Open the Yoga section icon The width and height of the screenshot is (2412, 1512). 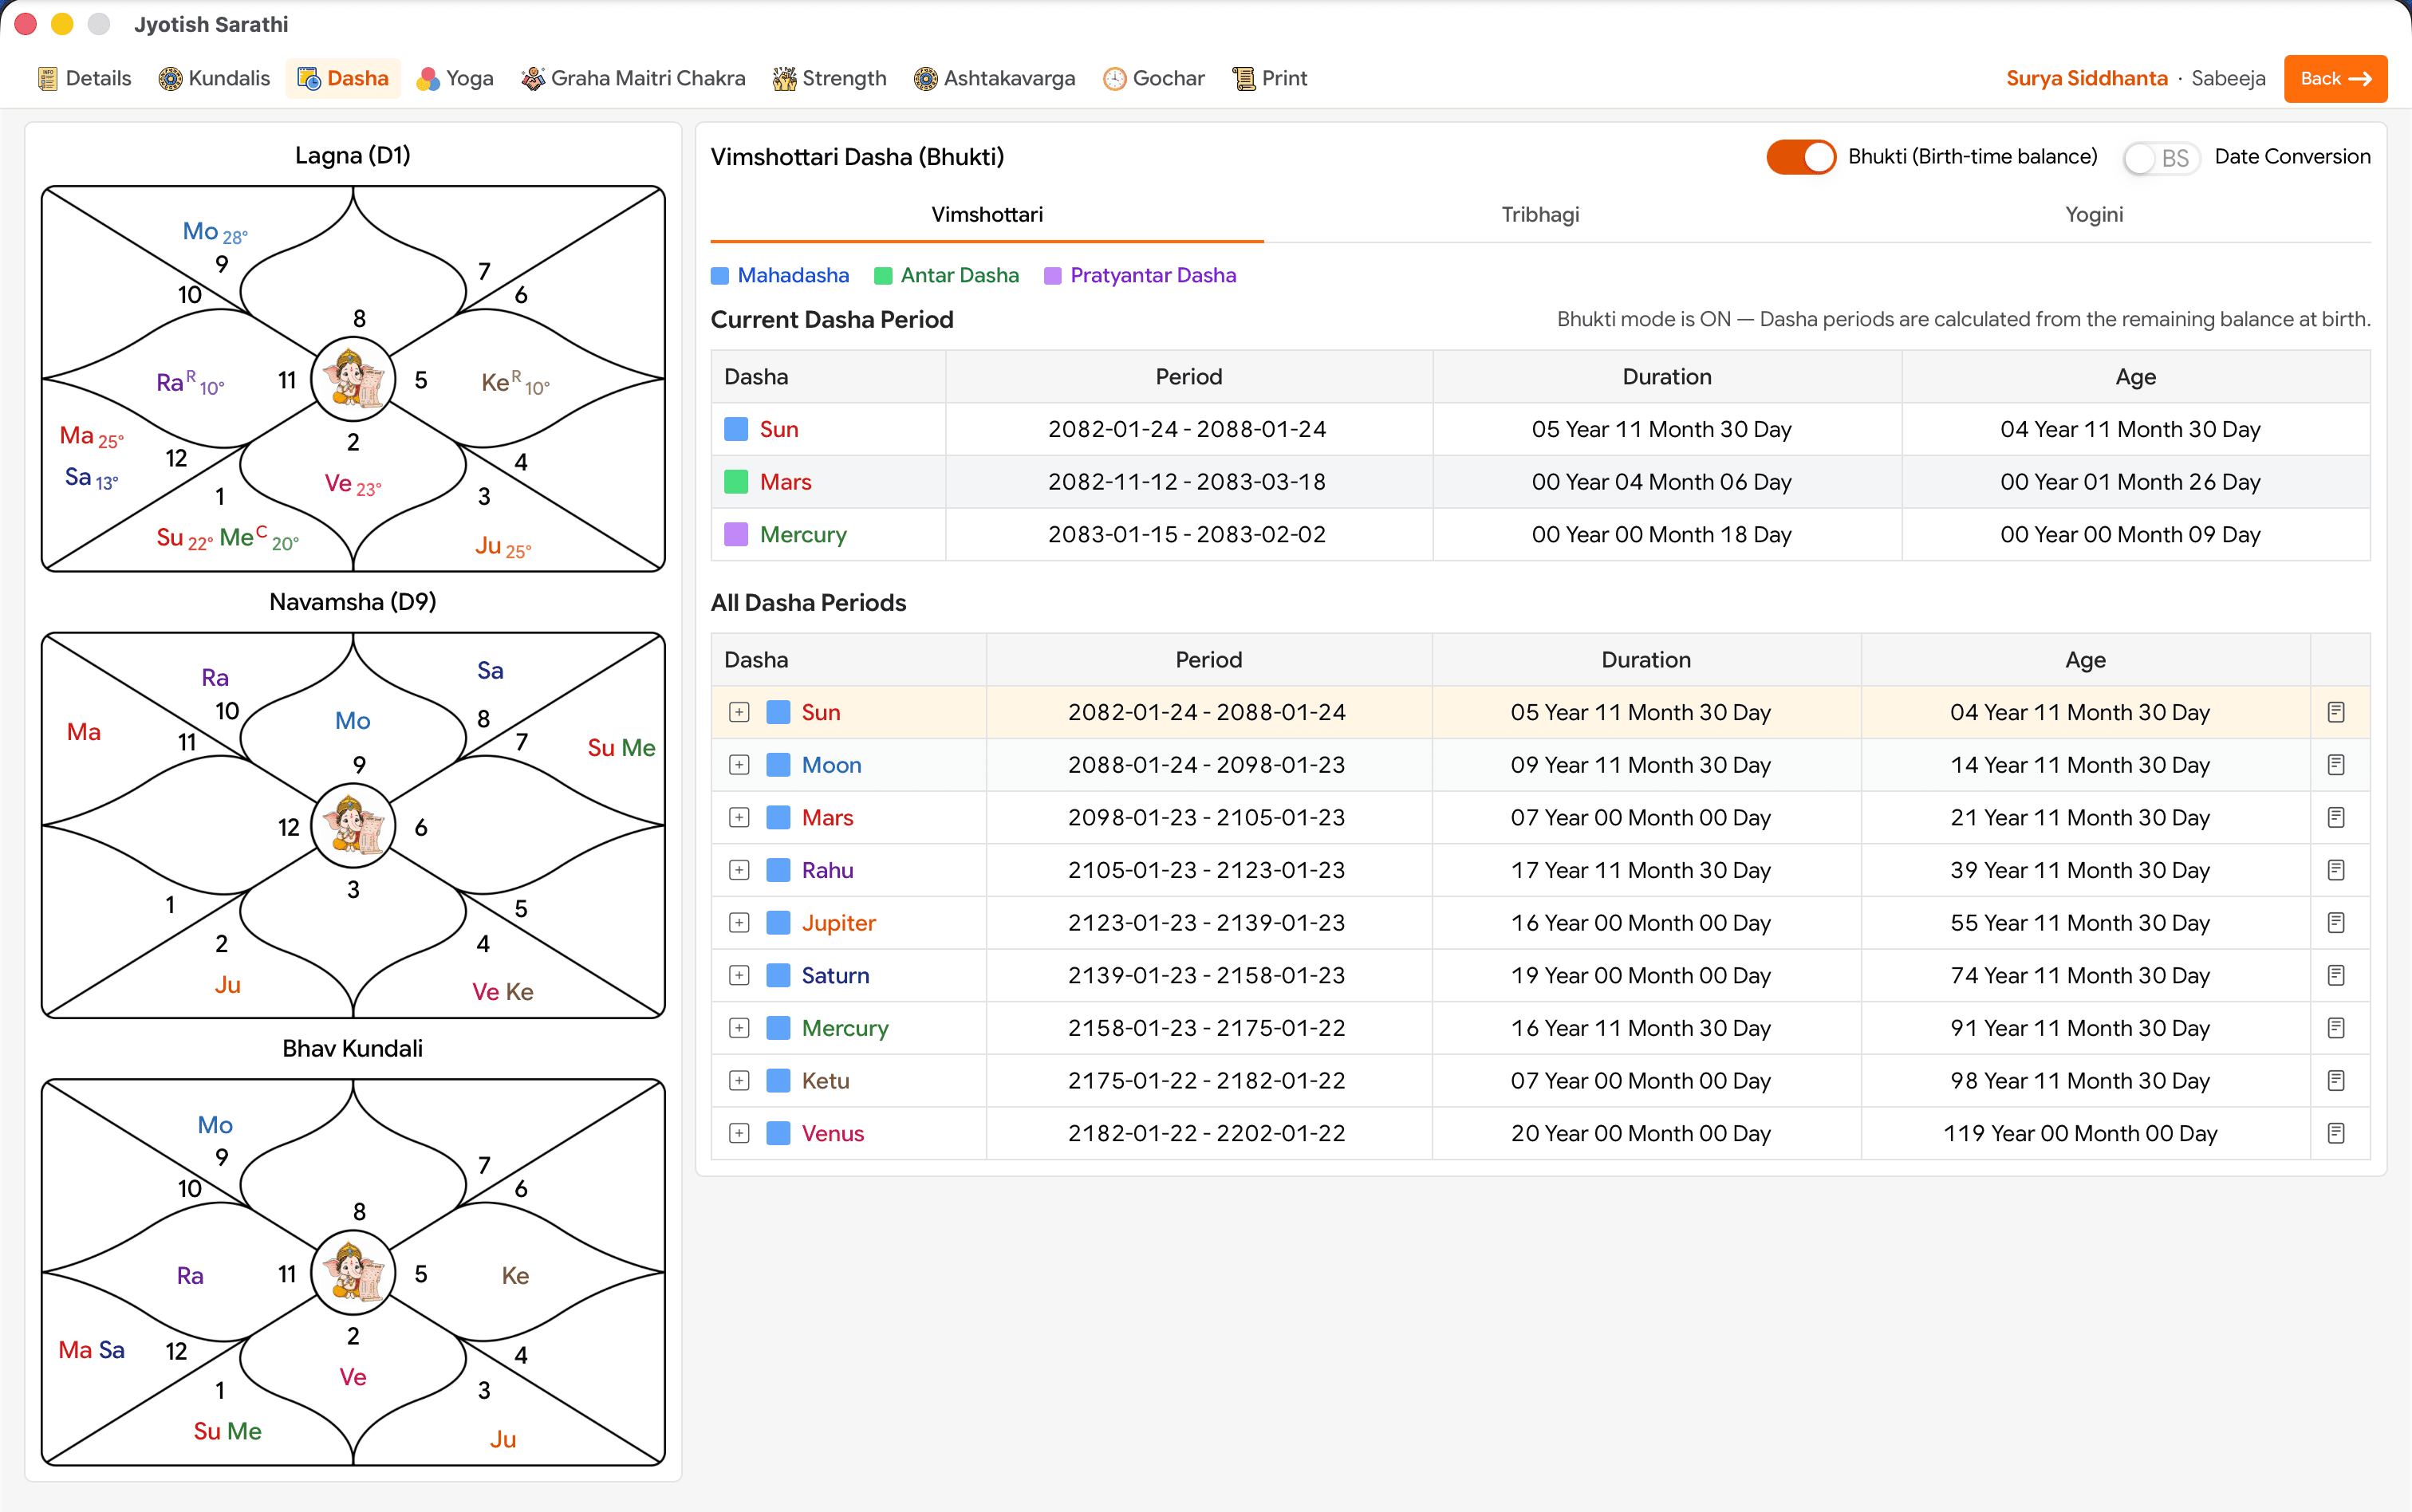(428, 78)
